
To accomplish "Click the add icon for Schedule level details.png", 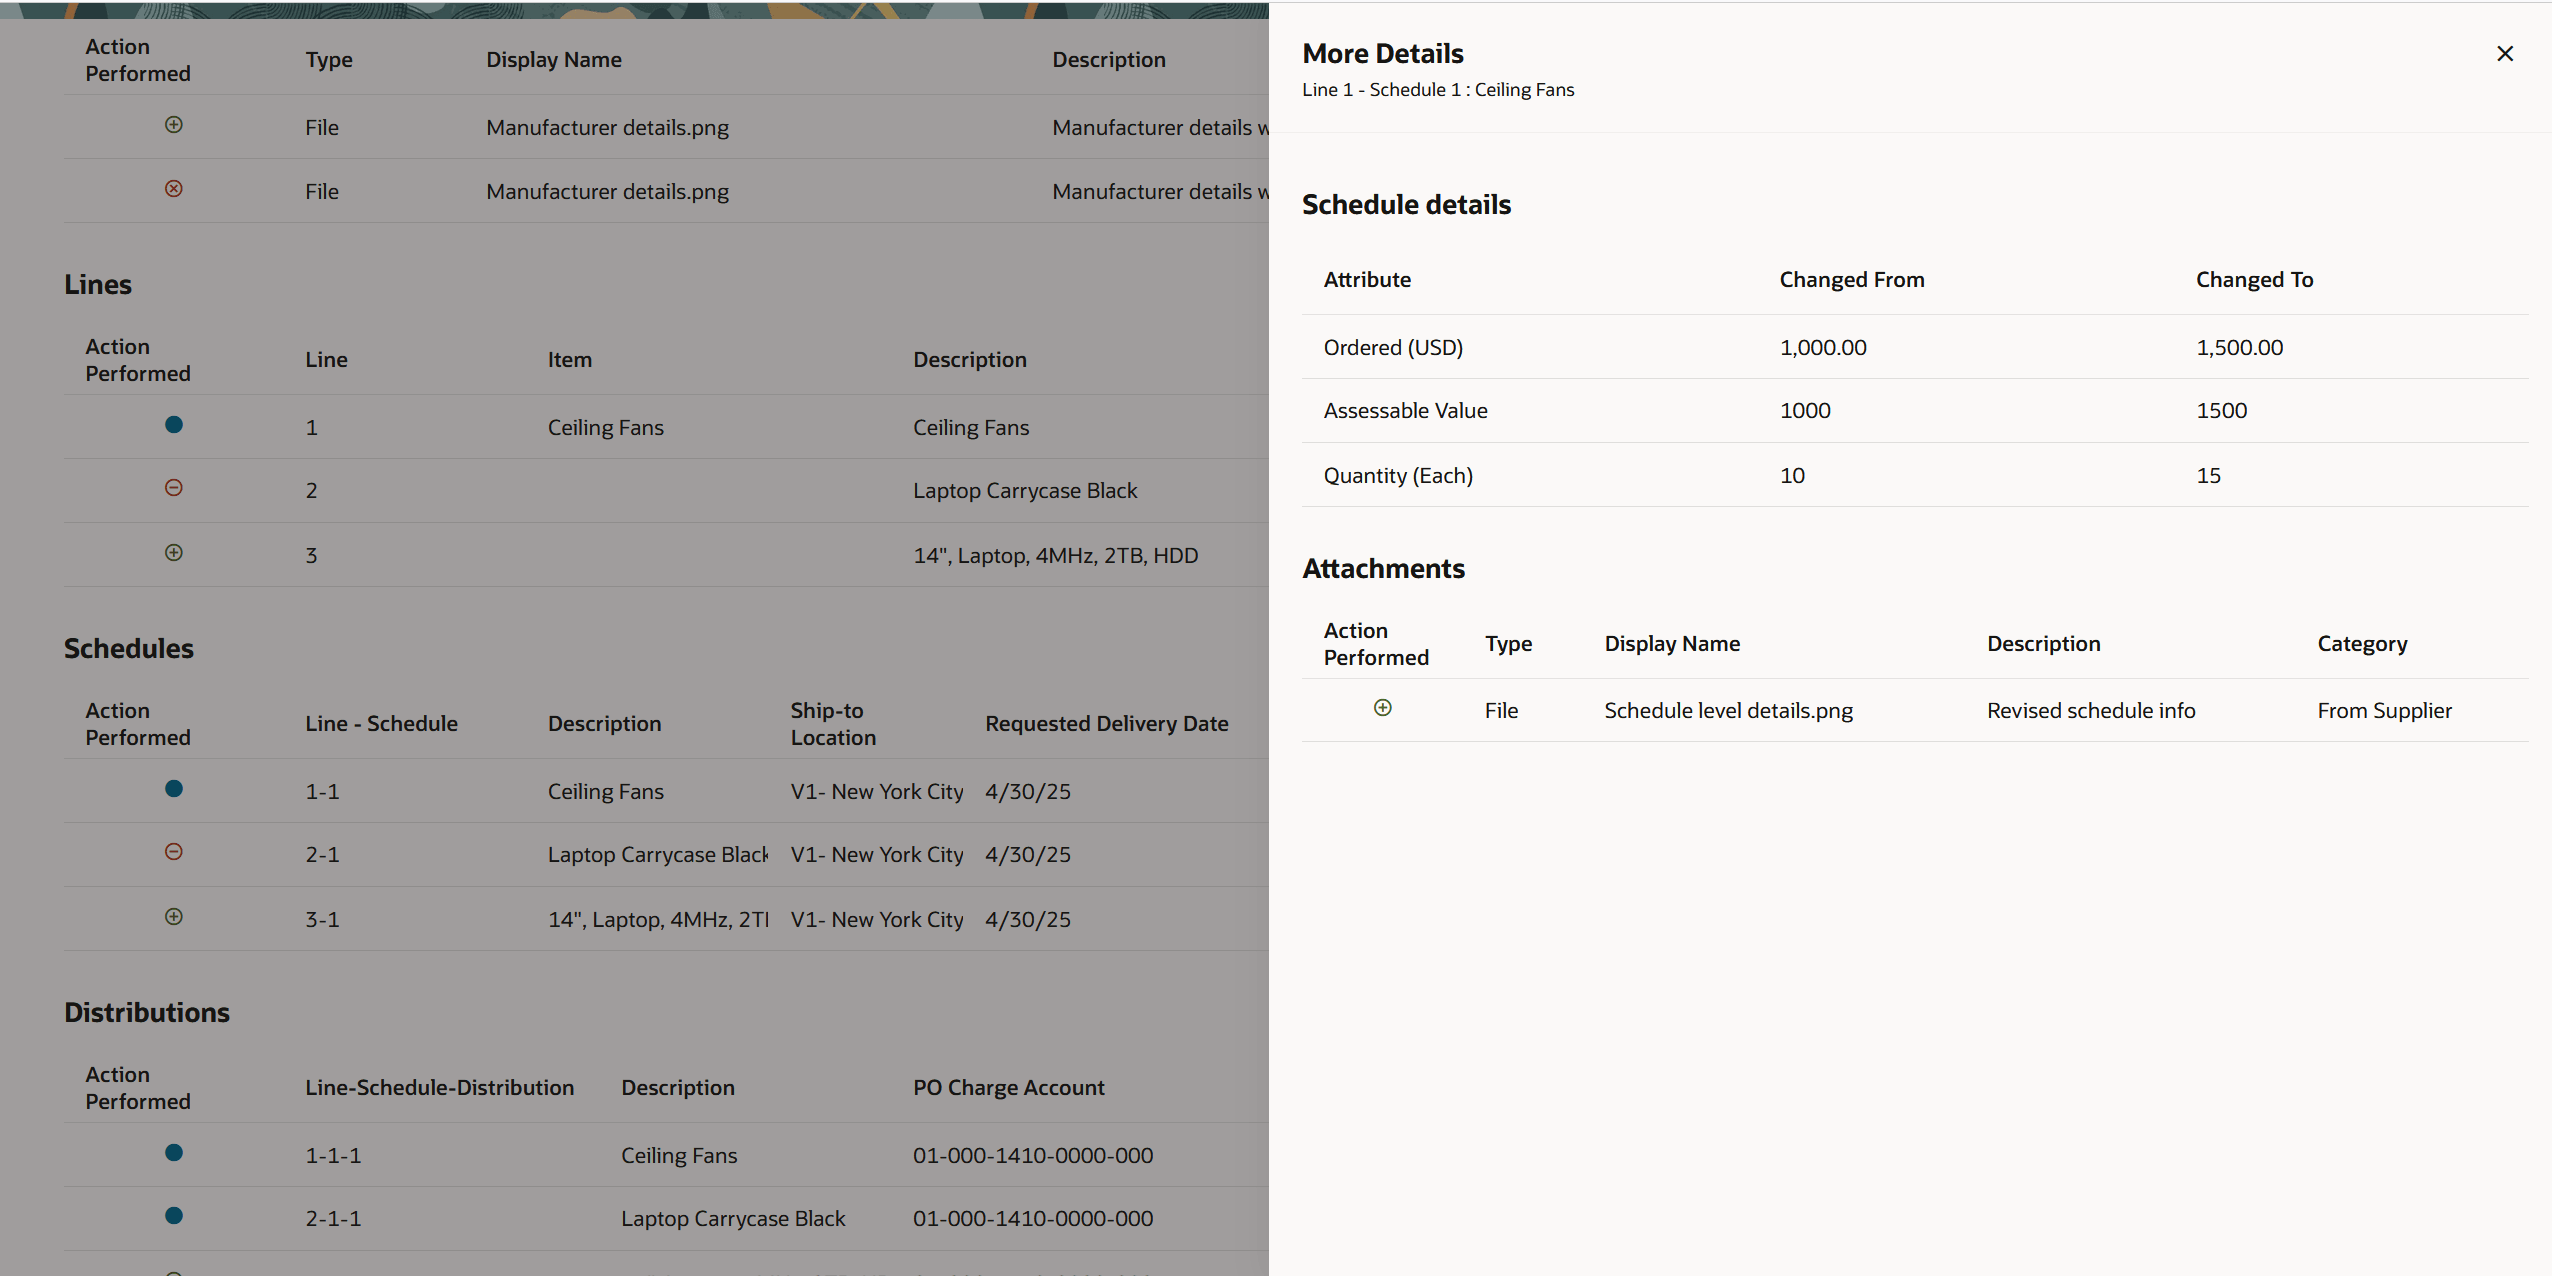I will [x=1382, y=707].
